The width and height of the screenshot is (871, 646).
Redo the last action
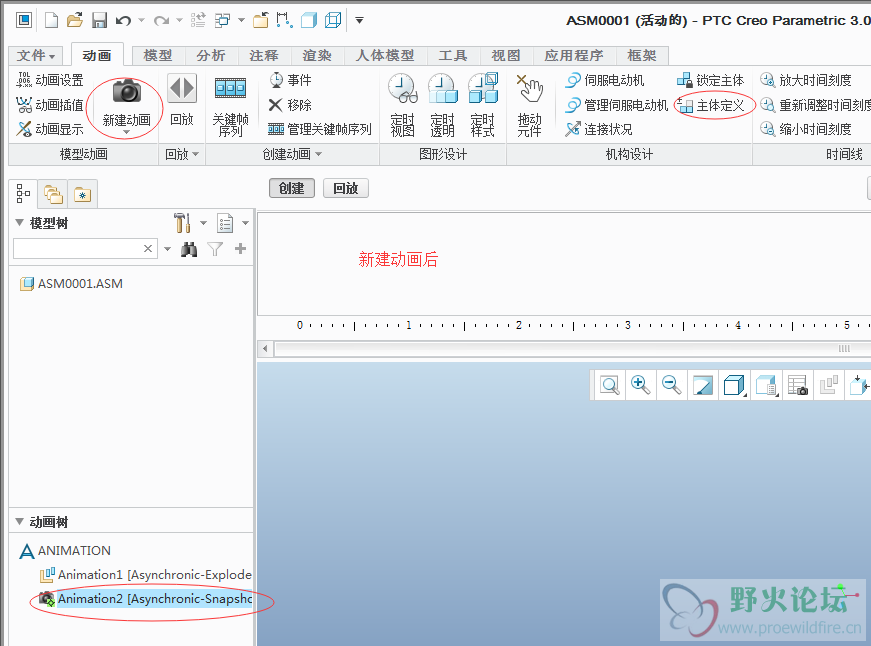[x=161, y=21]
